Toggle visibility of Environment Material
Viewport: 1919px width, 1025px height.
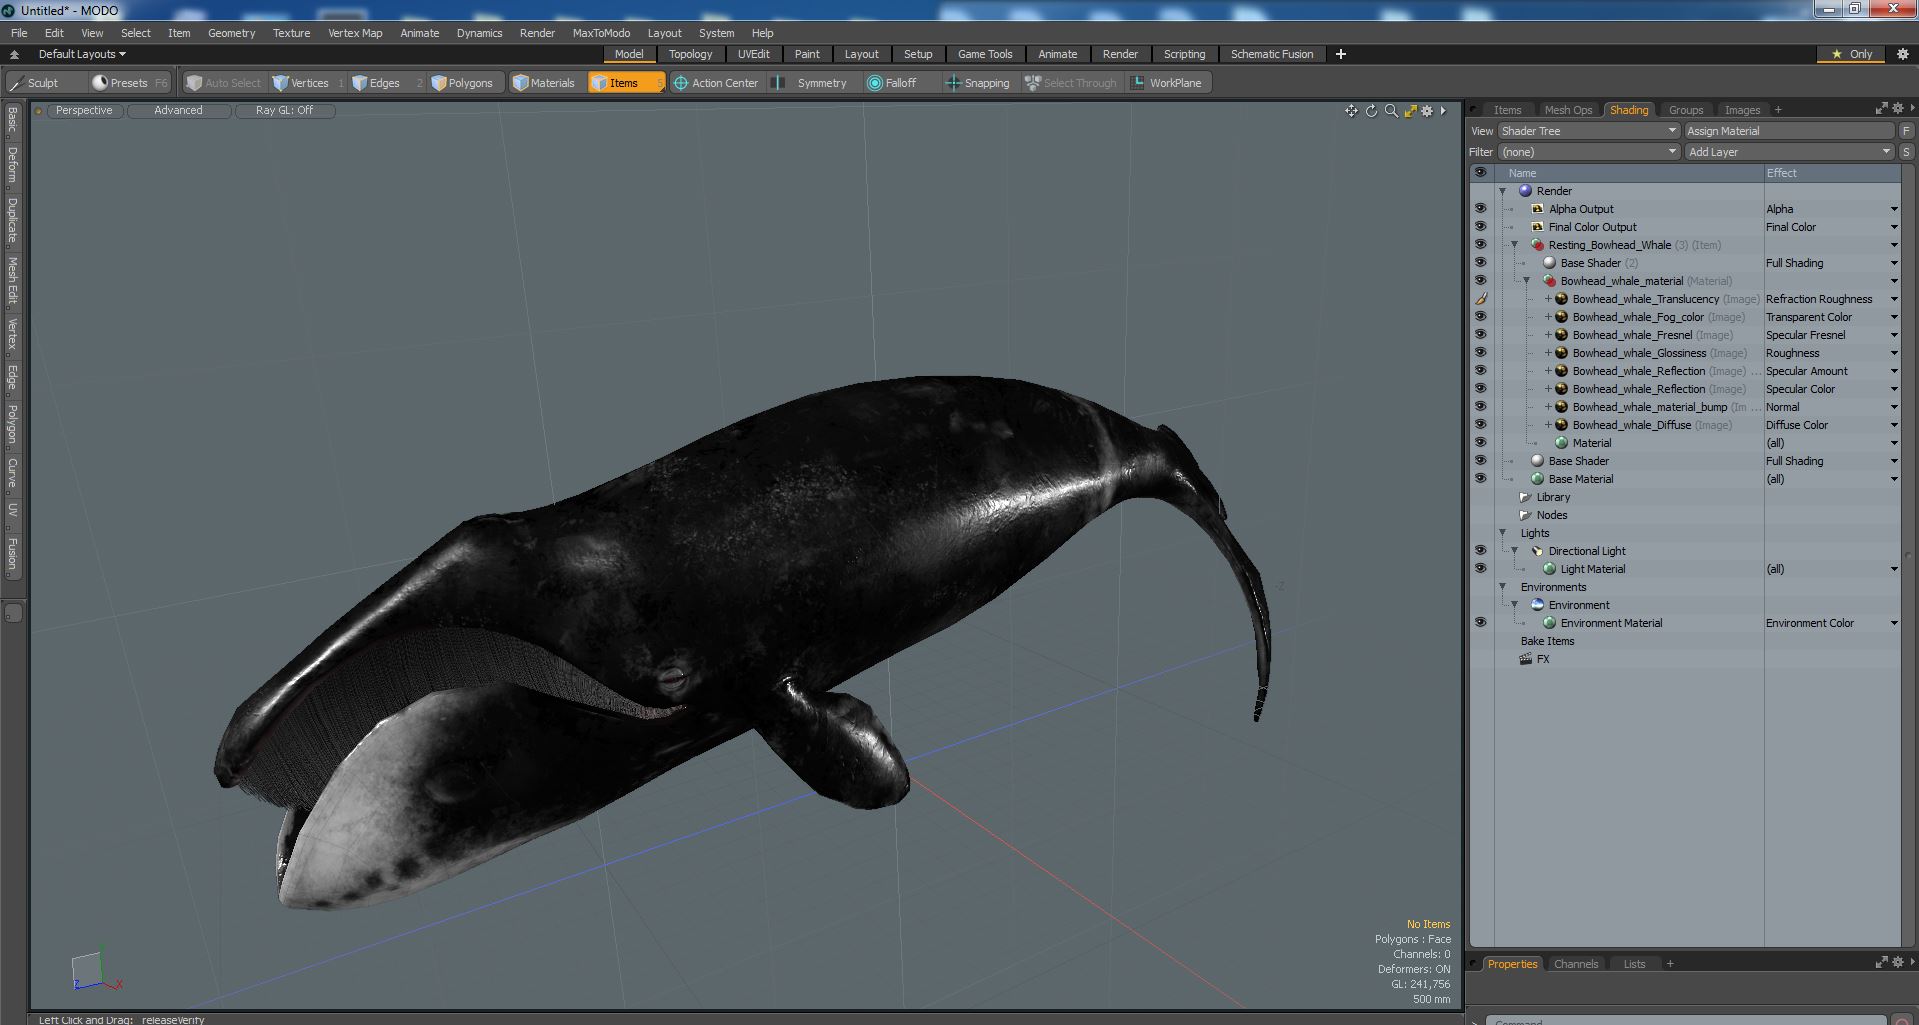coord(1480,623)
